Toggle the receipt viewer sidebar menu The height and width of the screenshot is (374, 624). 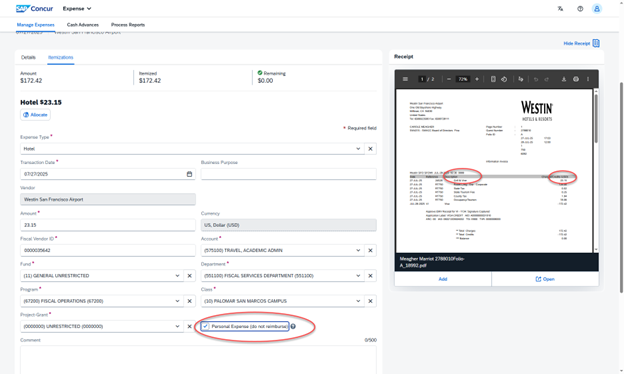405,79
